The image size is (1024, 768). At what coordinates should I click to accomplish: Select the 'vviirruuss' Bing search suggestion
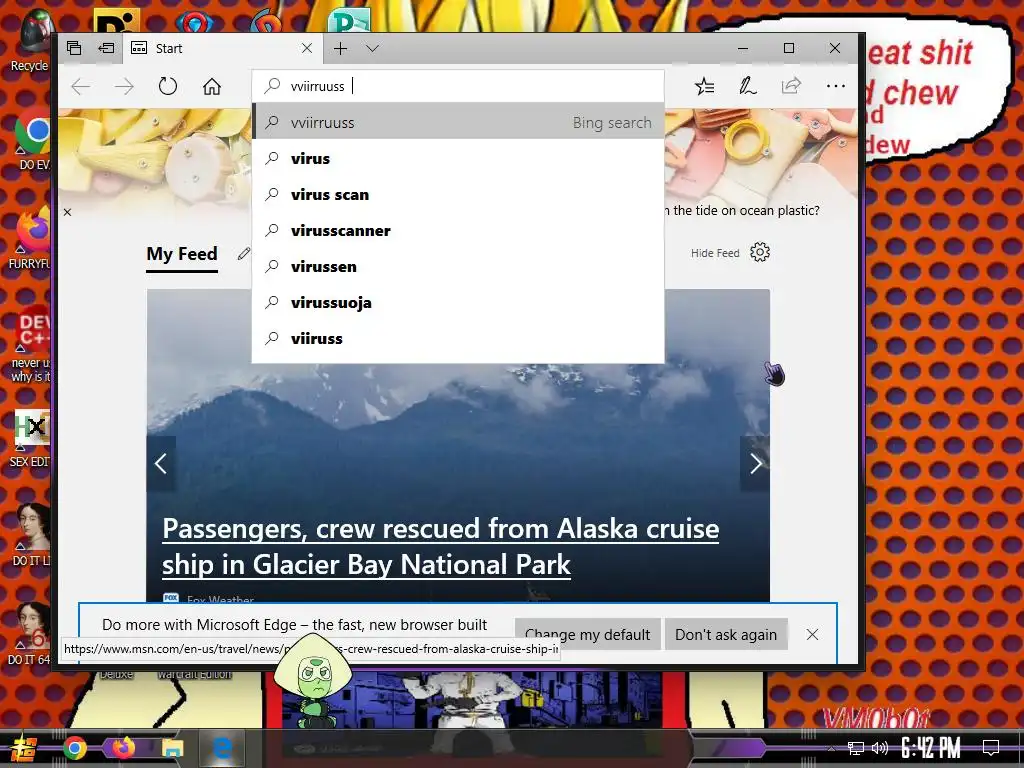[458, 123]
